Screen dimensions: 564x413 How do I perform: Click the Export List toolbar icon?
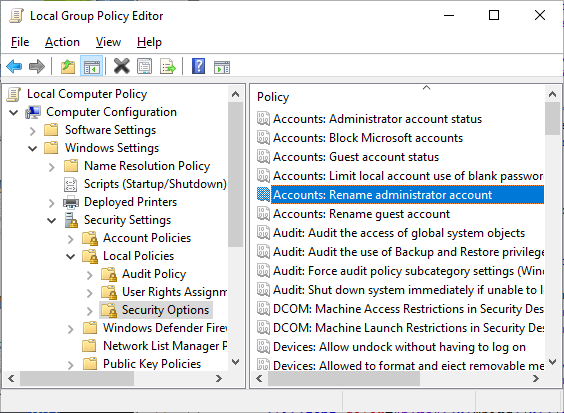click(x=168, y=67)
